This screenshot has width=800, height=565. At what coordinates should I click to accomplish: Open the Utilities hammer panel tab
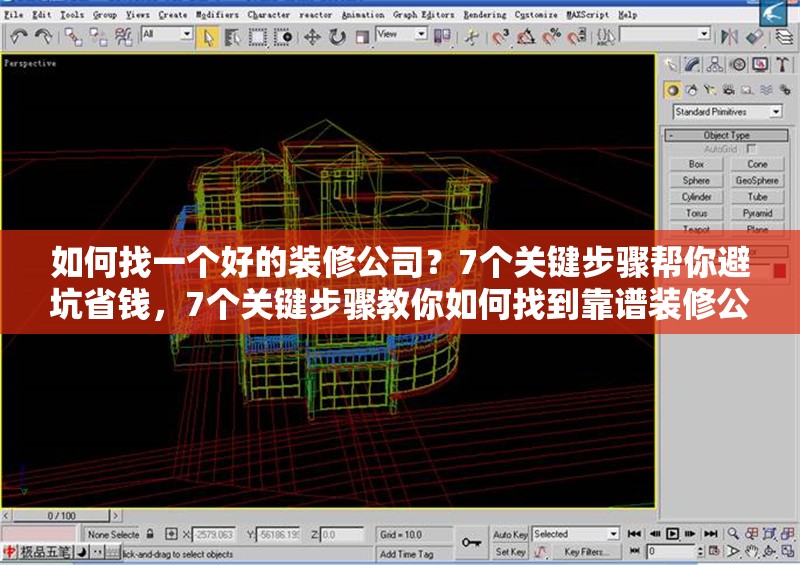tap(782, 65)
